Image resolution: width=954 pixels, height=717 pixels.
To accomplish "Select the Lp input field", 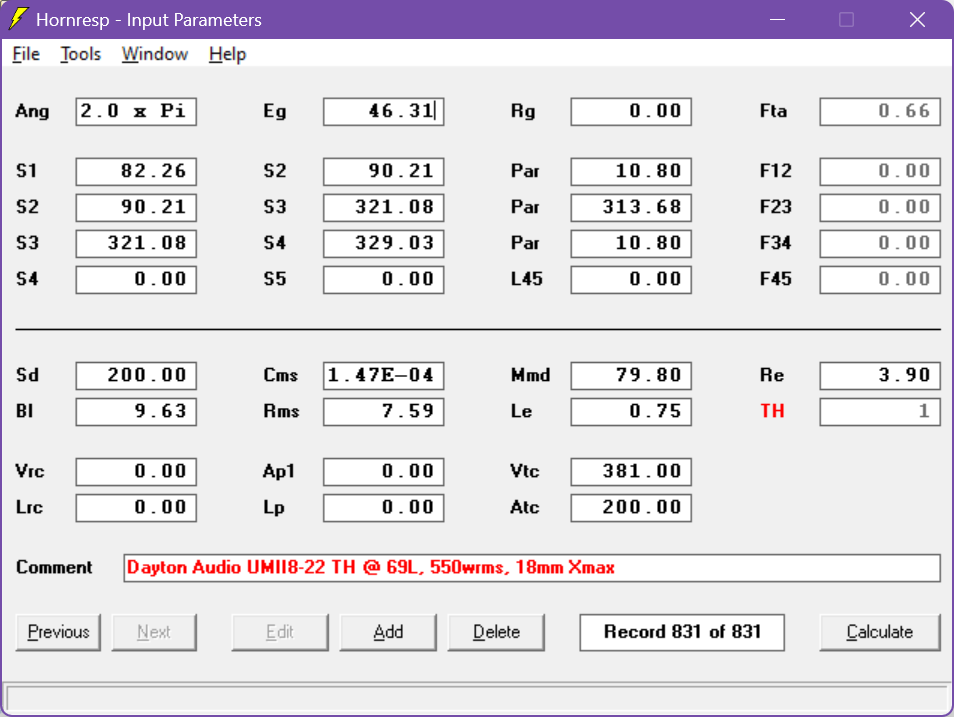I will click(384, 508).
